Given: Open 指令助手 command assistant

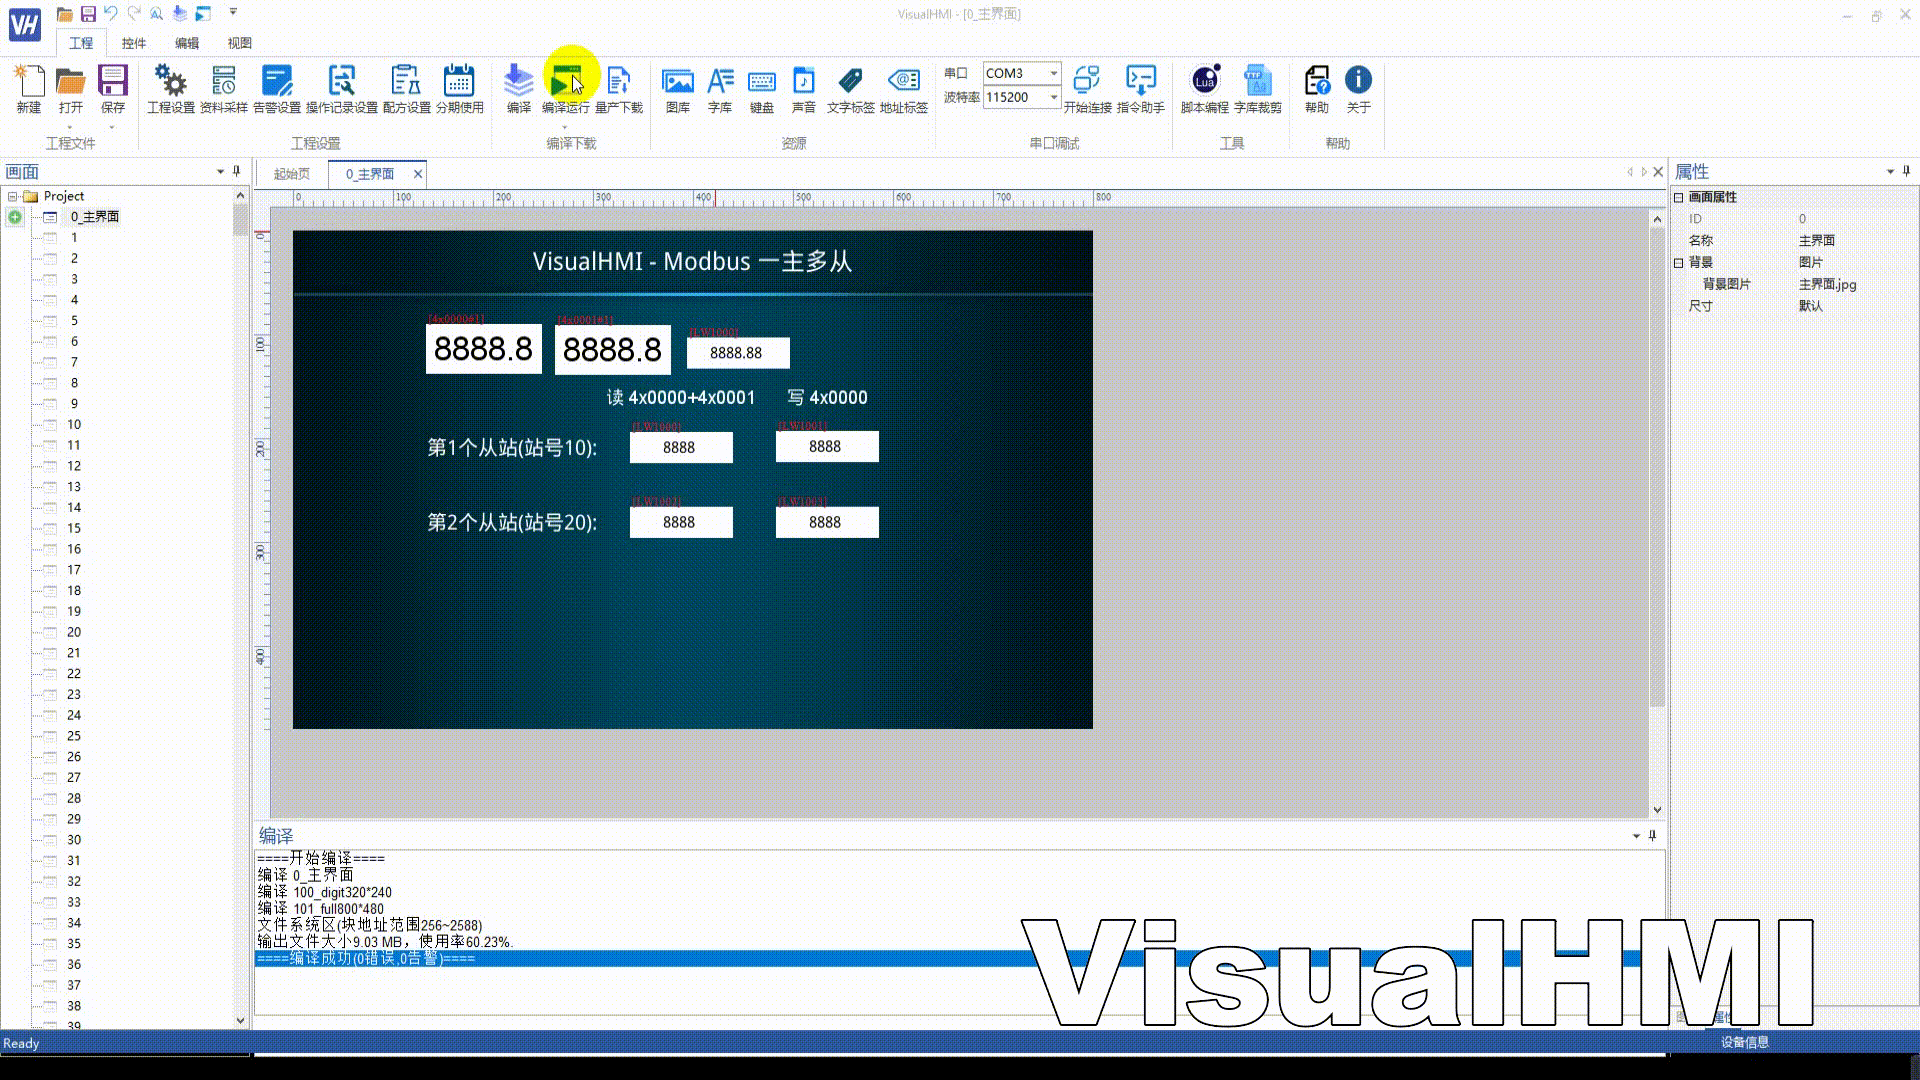Looking at the screenshot, I should tap(1141, 89).
